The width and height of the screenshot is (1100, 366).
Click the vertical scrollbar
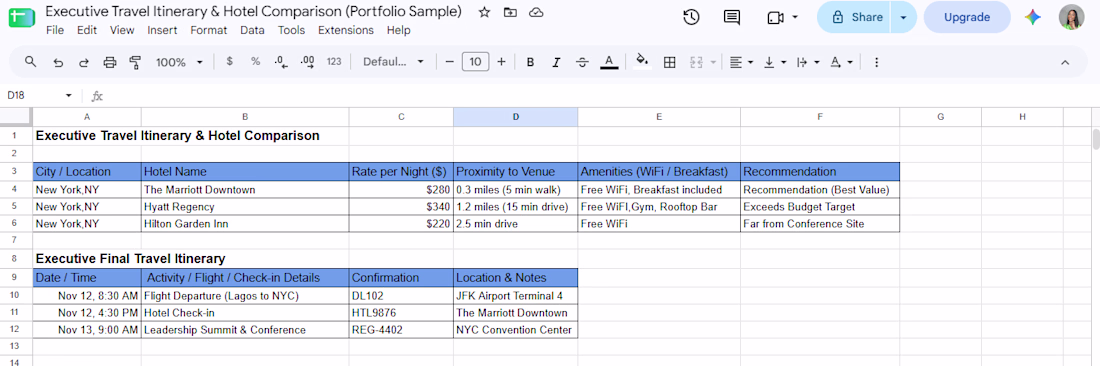tap(1095, 140)
